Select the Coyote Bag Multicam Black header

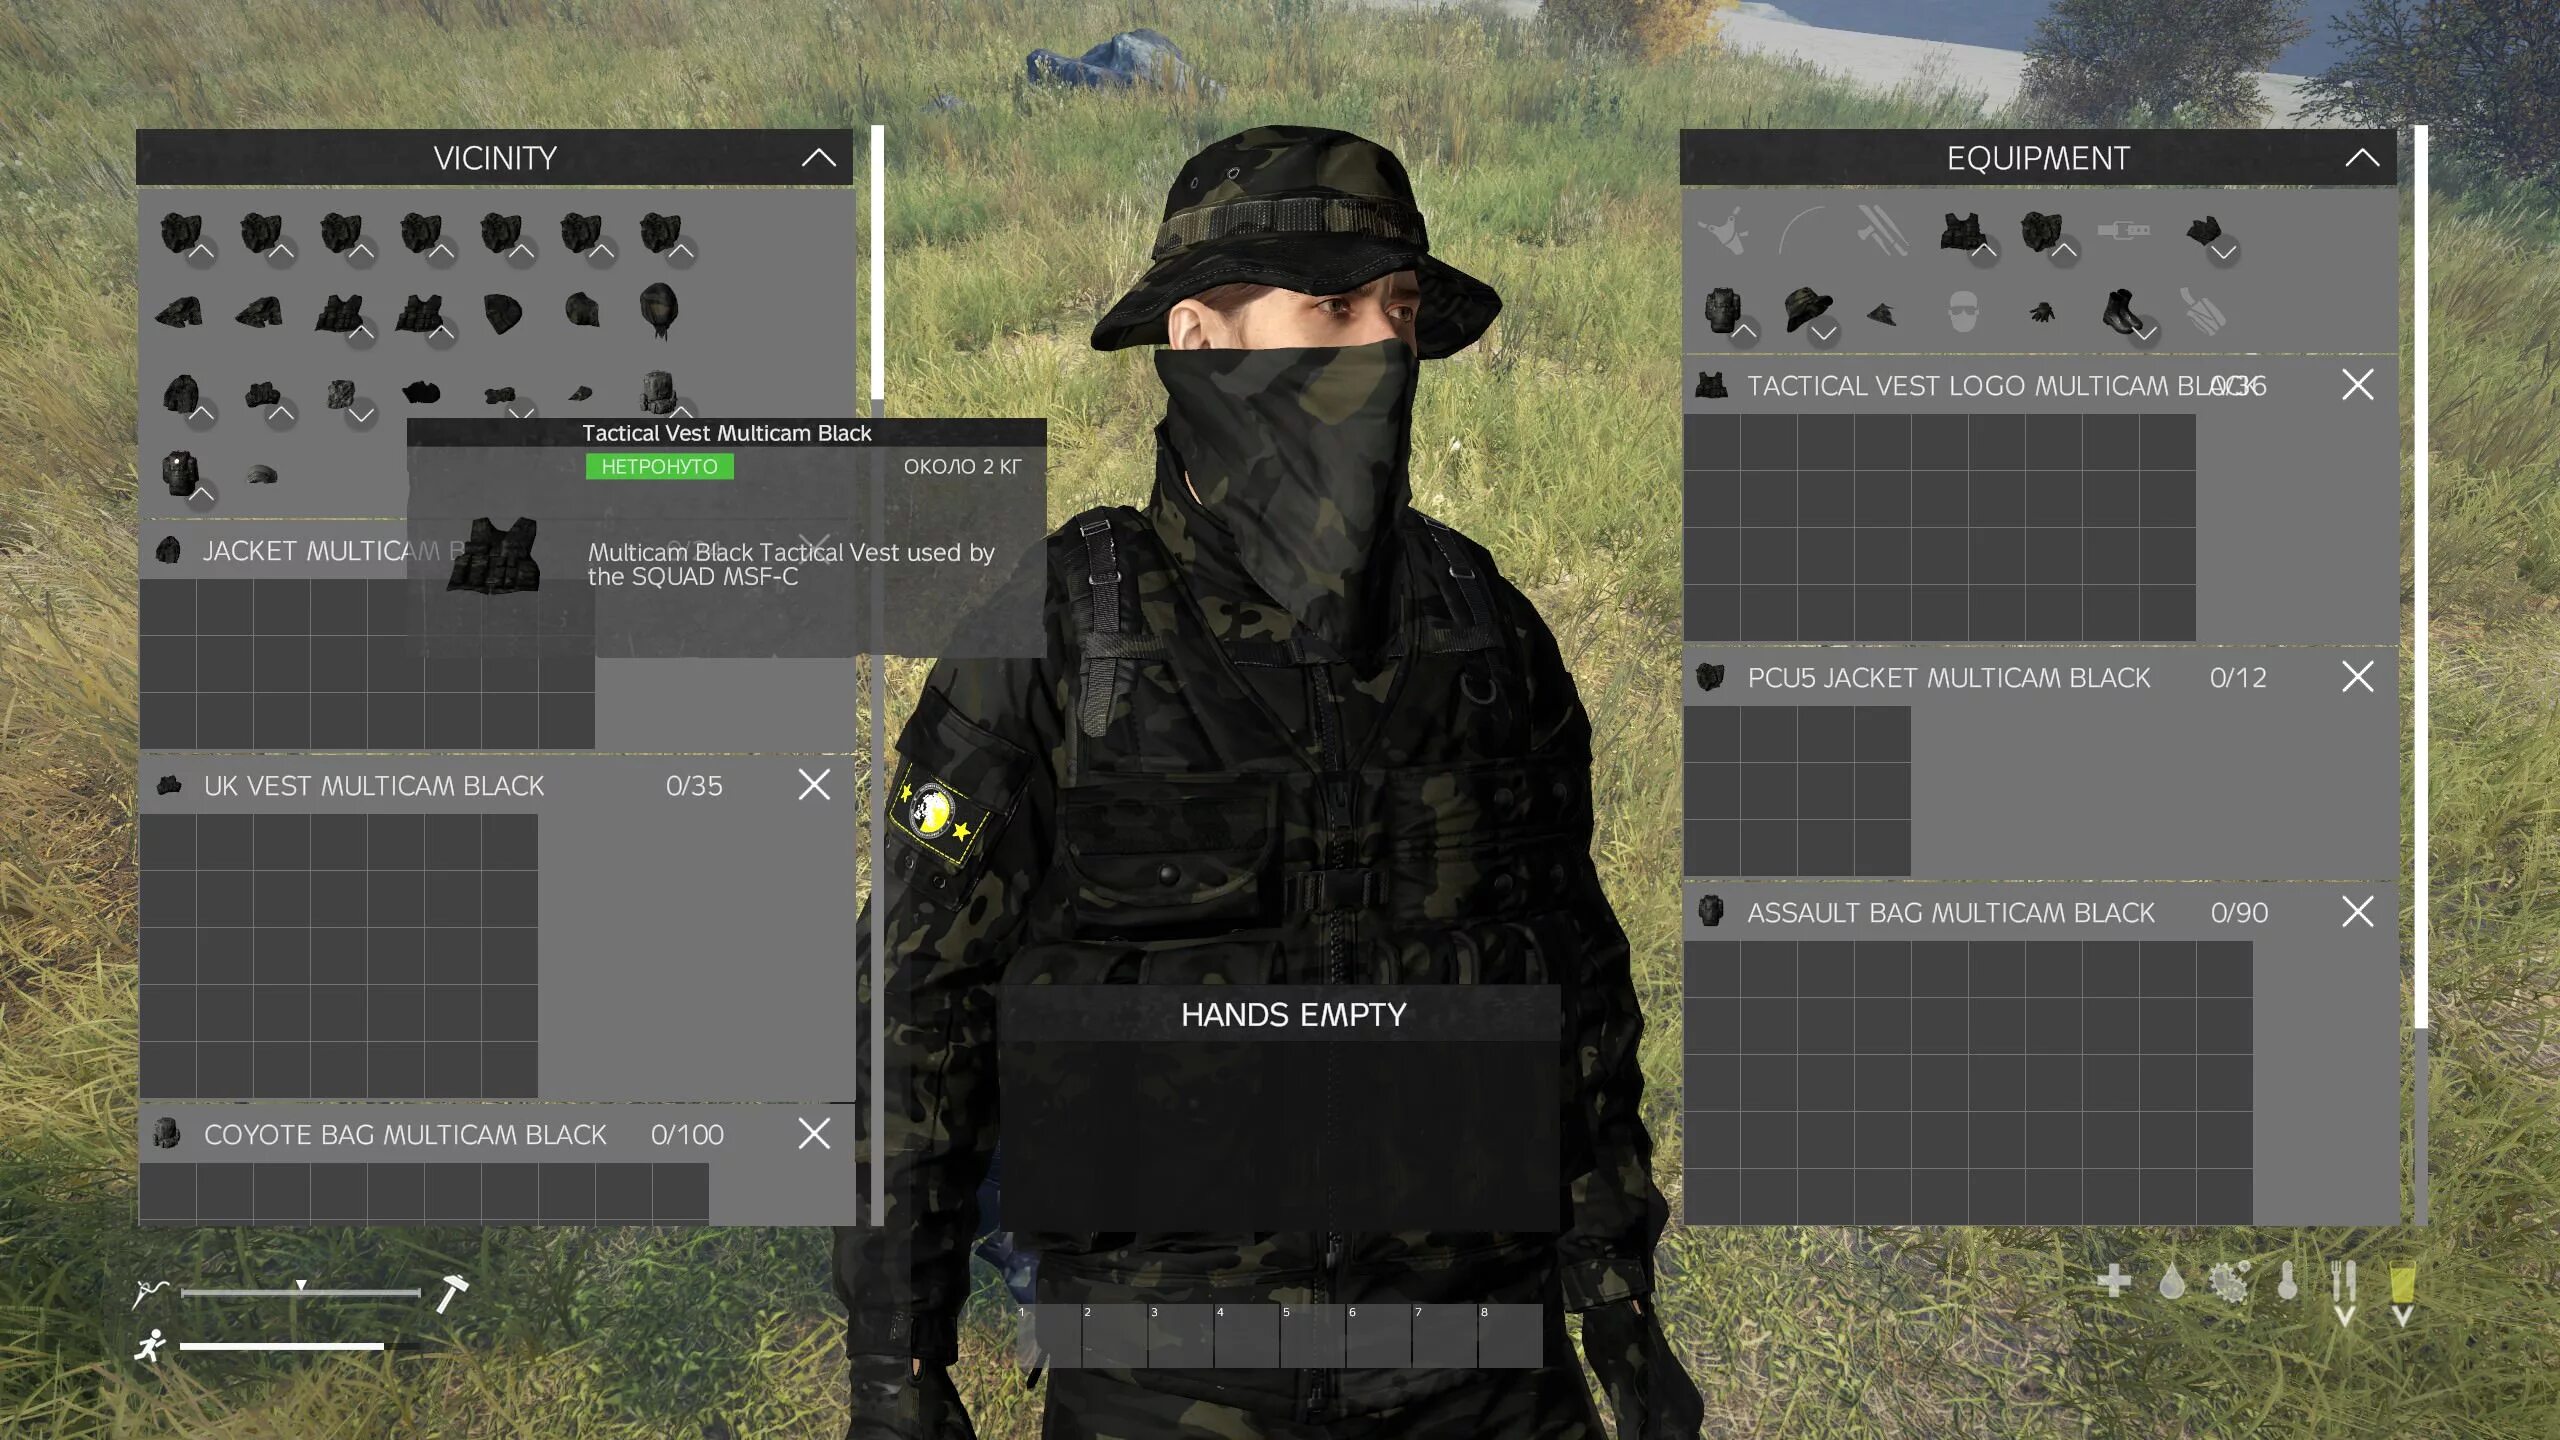[405, 1135]
